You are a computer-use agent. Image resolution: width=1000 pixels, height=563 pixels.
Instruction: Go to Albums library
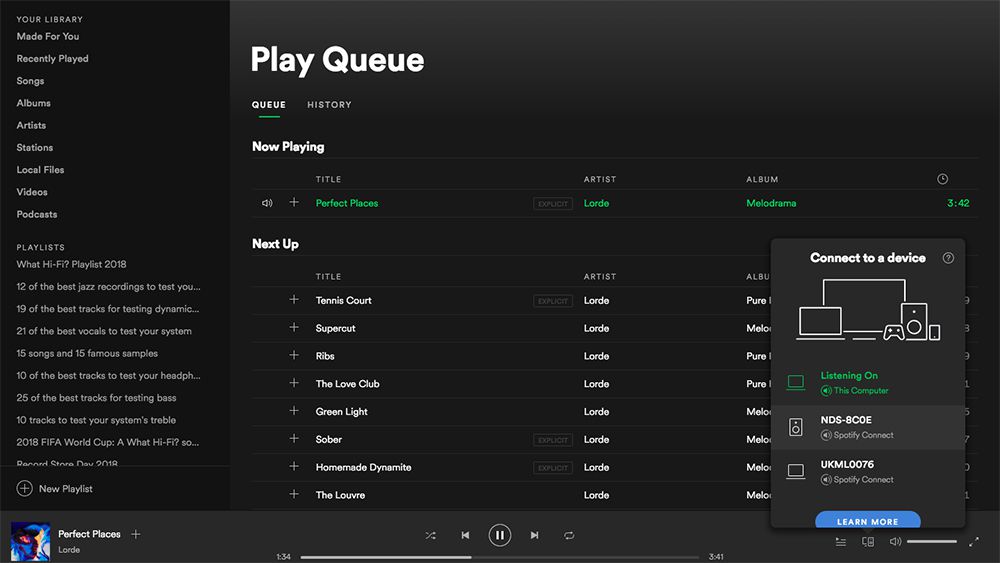coord(33,103)
